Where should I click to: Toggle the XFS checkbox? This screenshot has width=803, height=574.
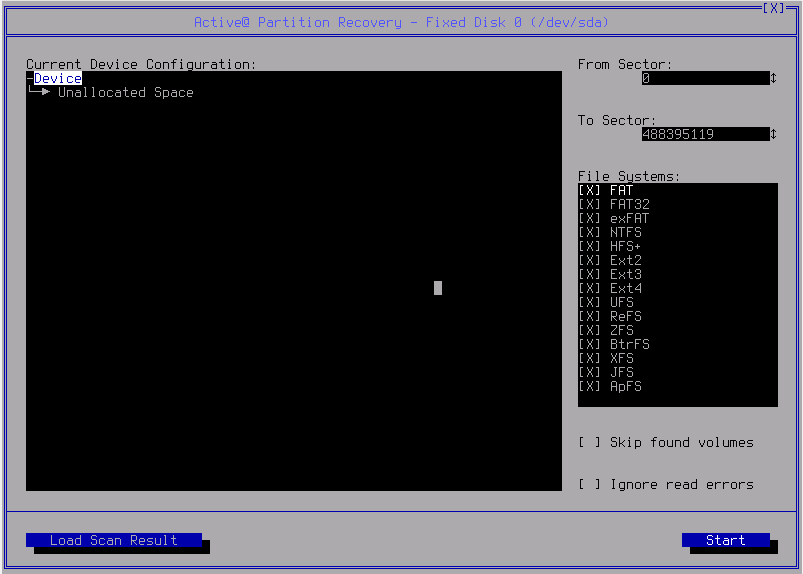(x=589, y=358)
